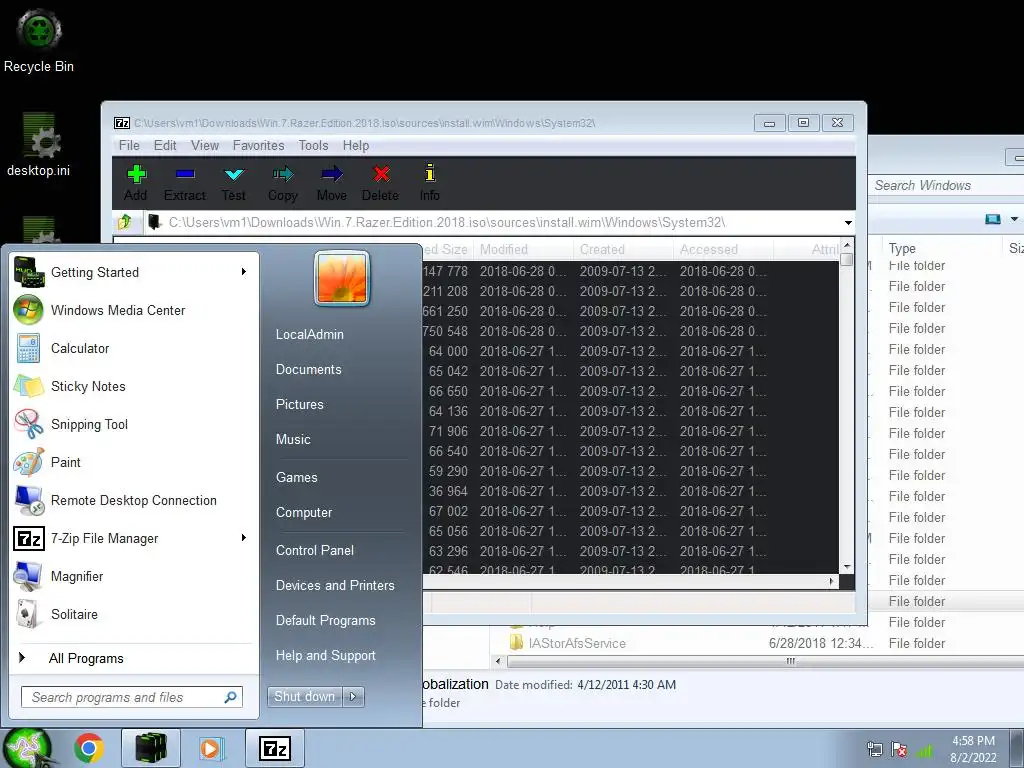
Task: Open Default Programs link
Action: (x=325, y=620)
